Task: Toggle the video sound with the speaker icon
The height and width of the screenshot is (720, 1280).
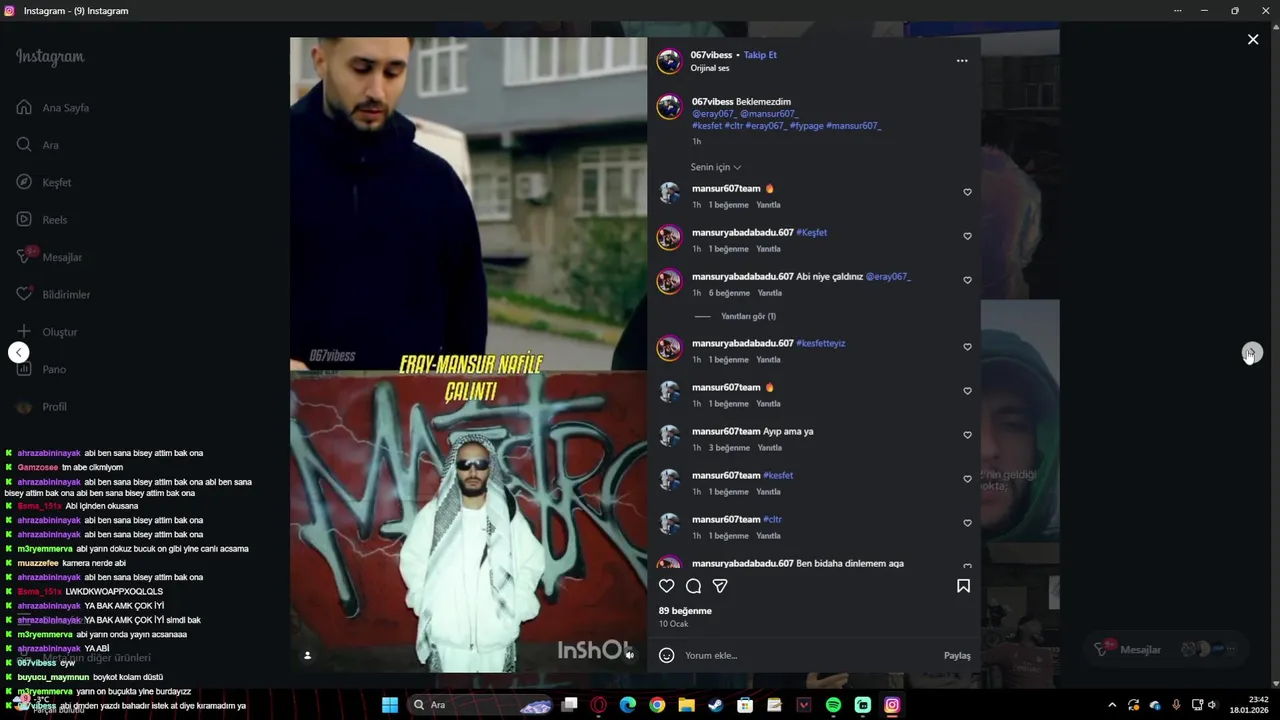Action: pos(629,655)
